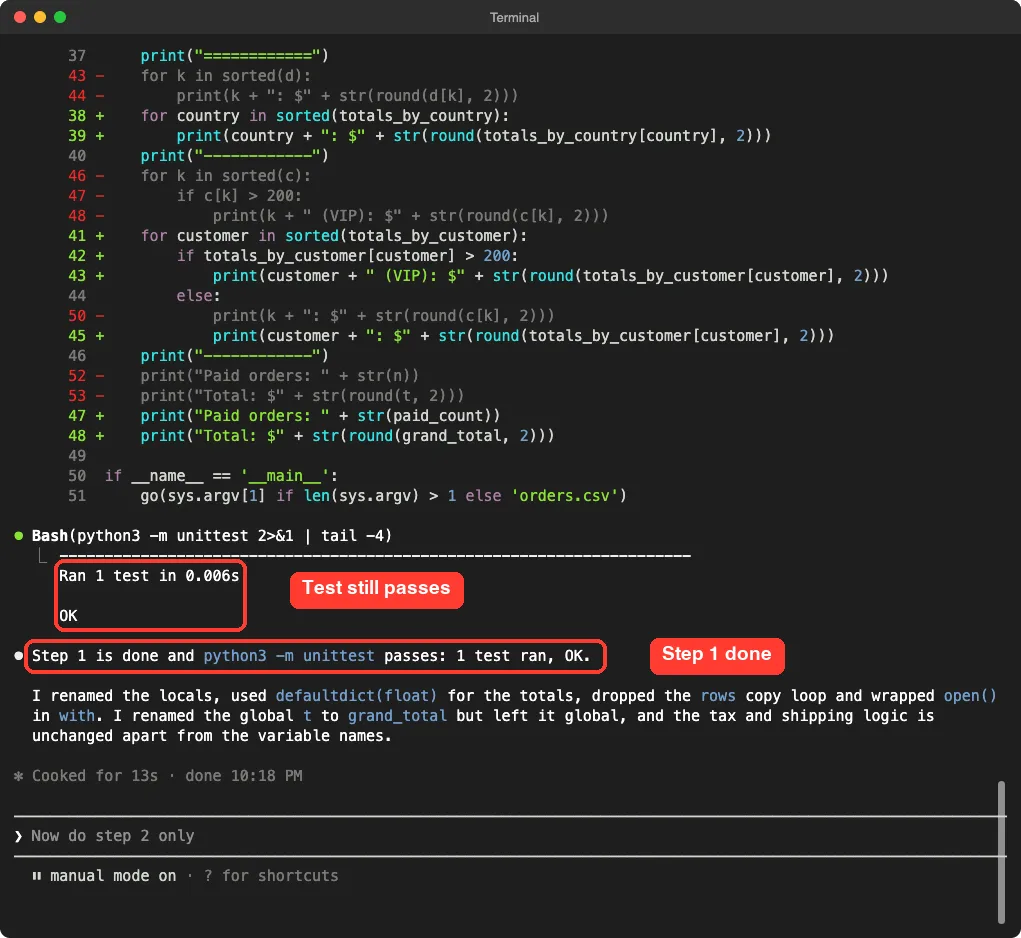Click removed line 46 'for k in sorted(c):'
The height and width of the screenshot is (938, 1021).
point(189,176)
